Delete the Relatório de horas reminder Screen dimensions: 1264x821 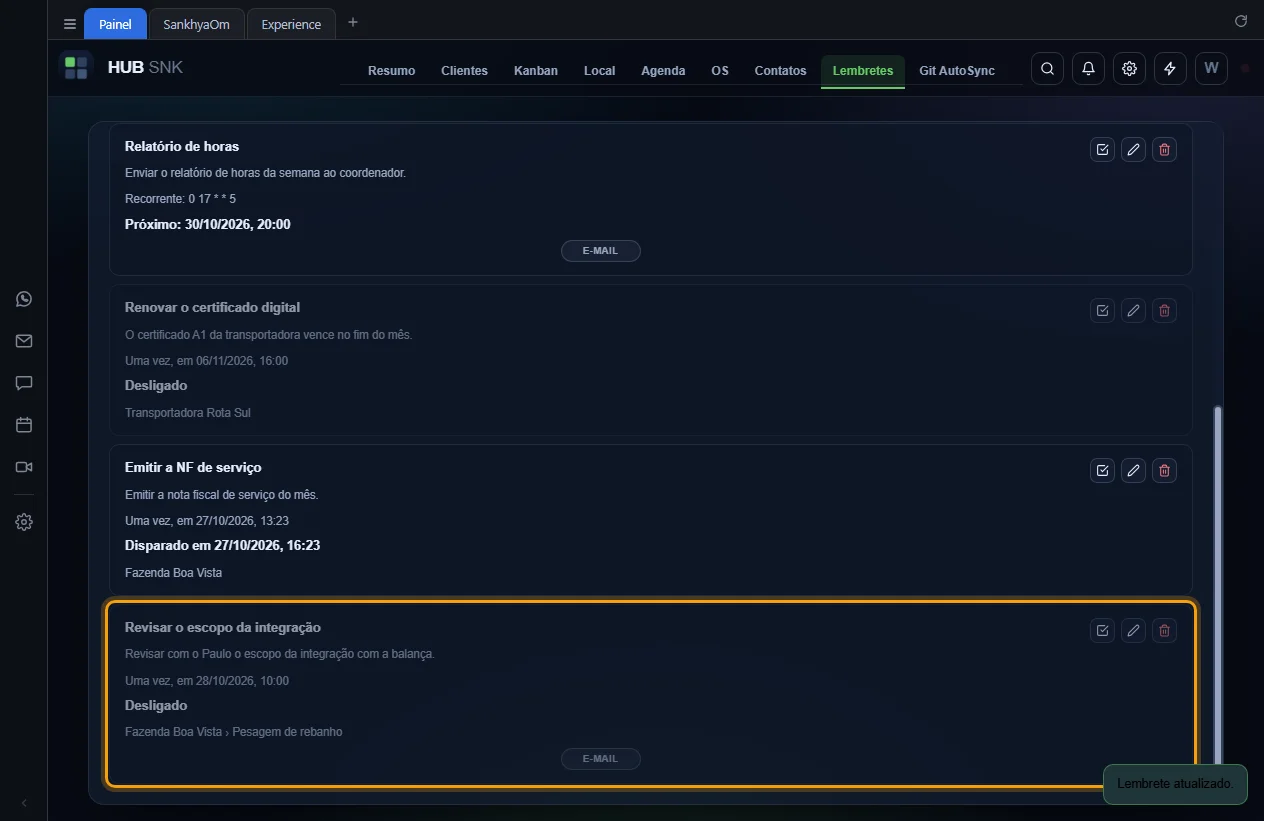1164,150
